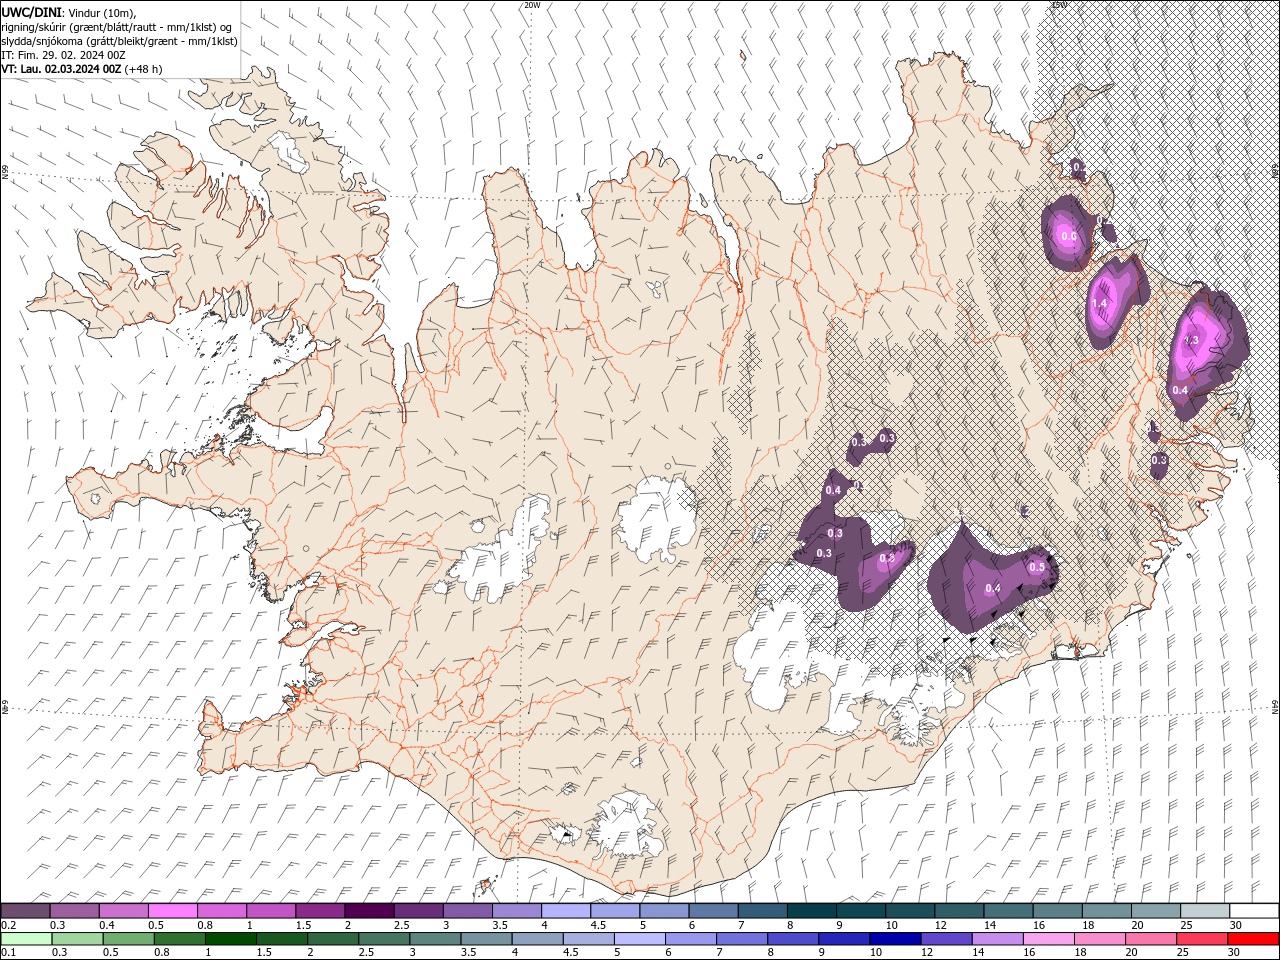Select the periwinkle swatch labelled 4 in upper legend row
This screenshot has height=960, width=1280.
click(x=566, y=911)
